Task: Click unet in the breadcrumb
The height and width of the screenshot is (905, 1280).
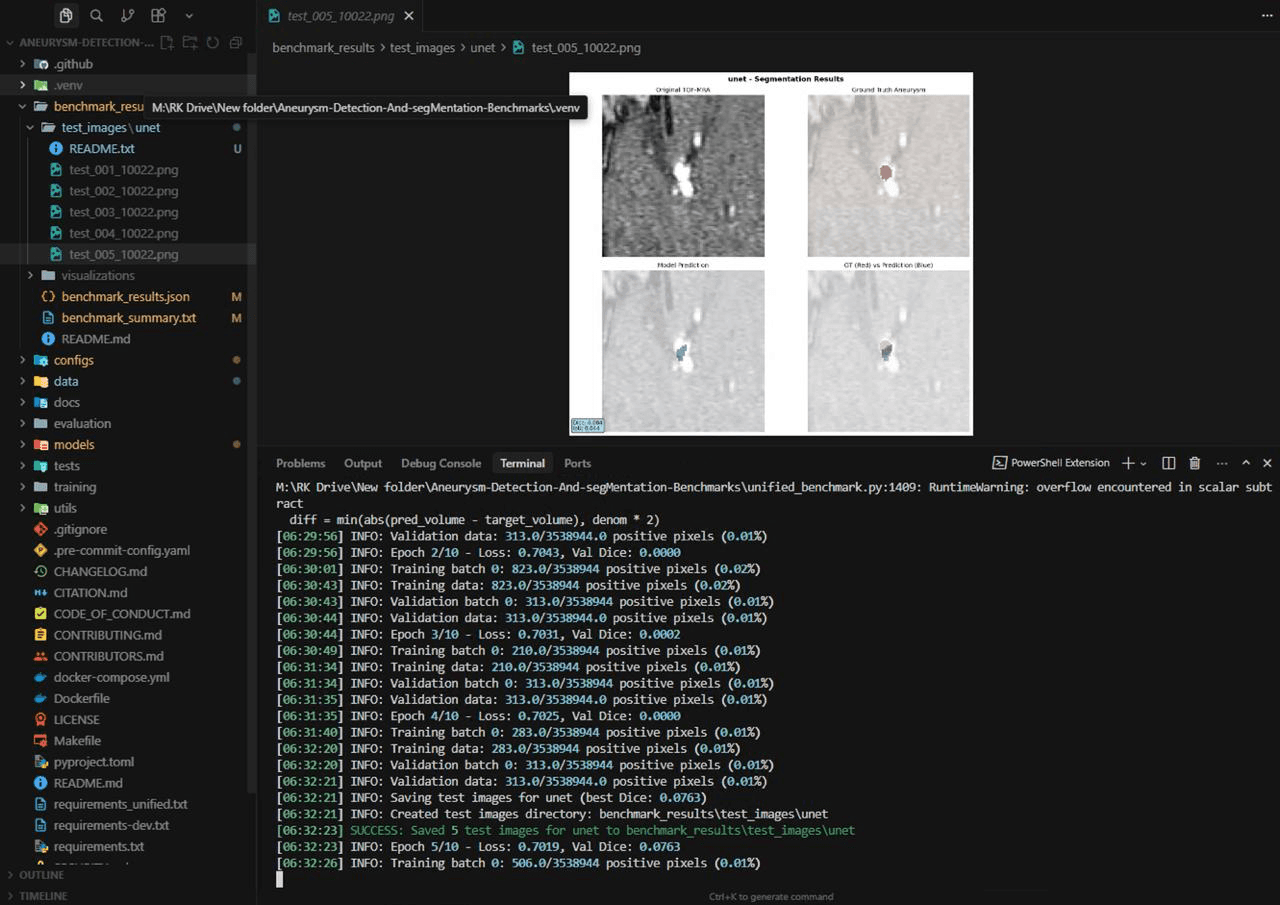Action: click(482, 47)
